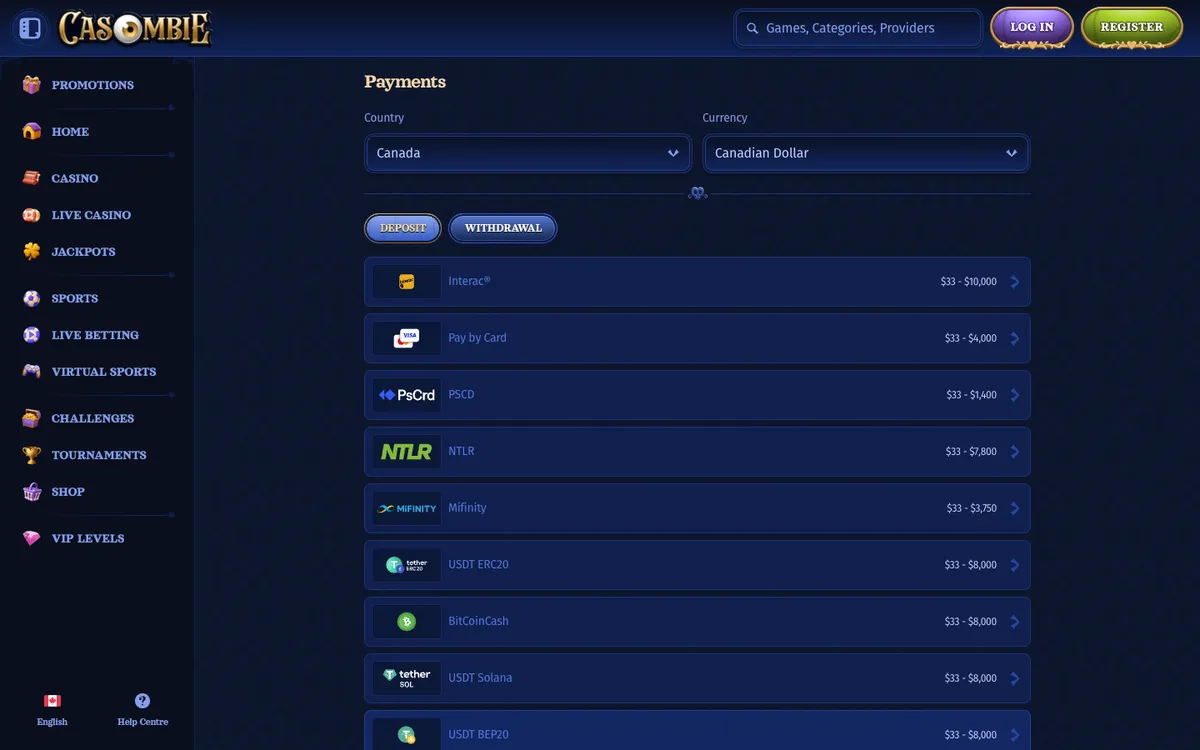Click the Log In button
This screenshot has height=750, width=1200.
coord(1032,27)
